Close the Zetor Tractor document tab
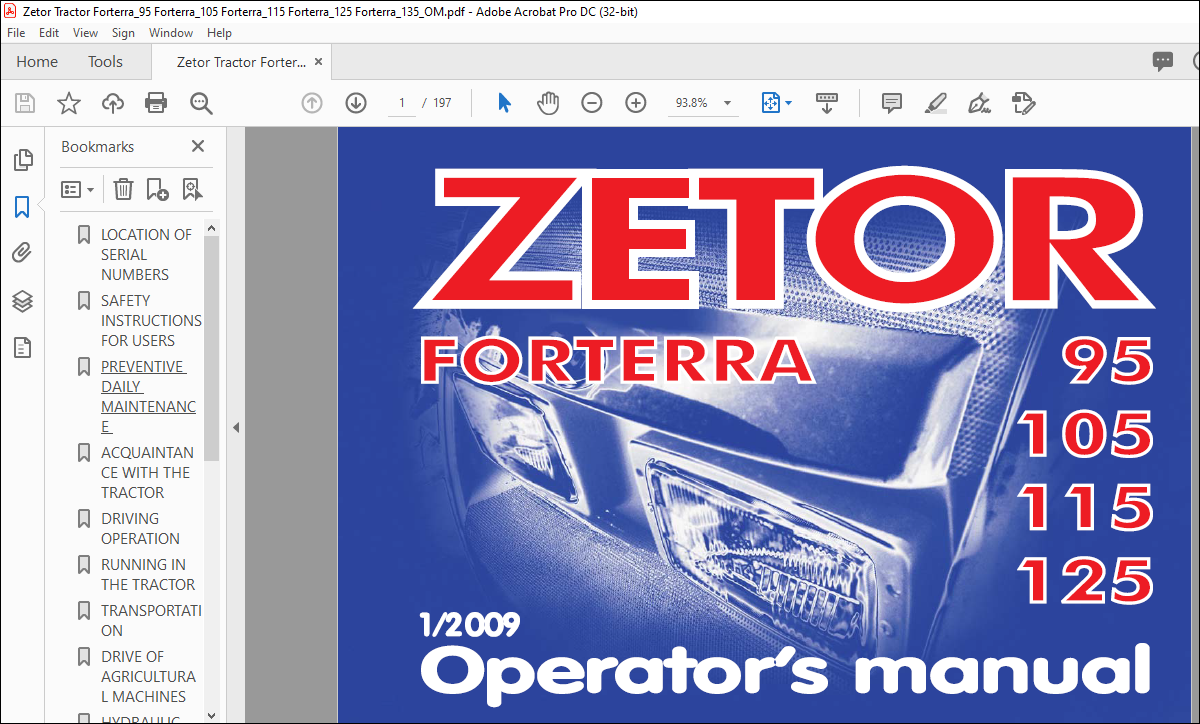 319,62
